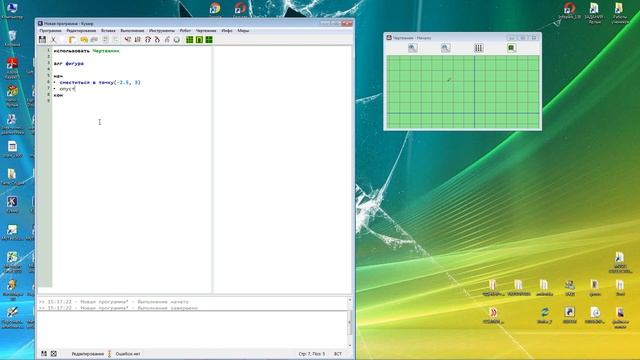
Task: Click the 'нач' keyword line in editor
Action: click(58, 76)
